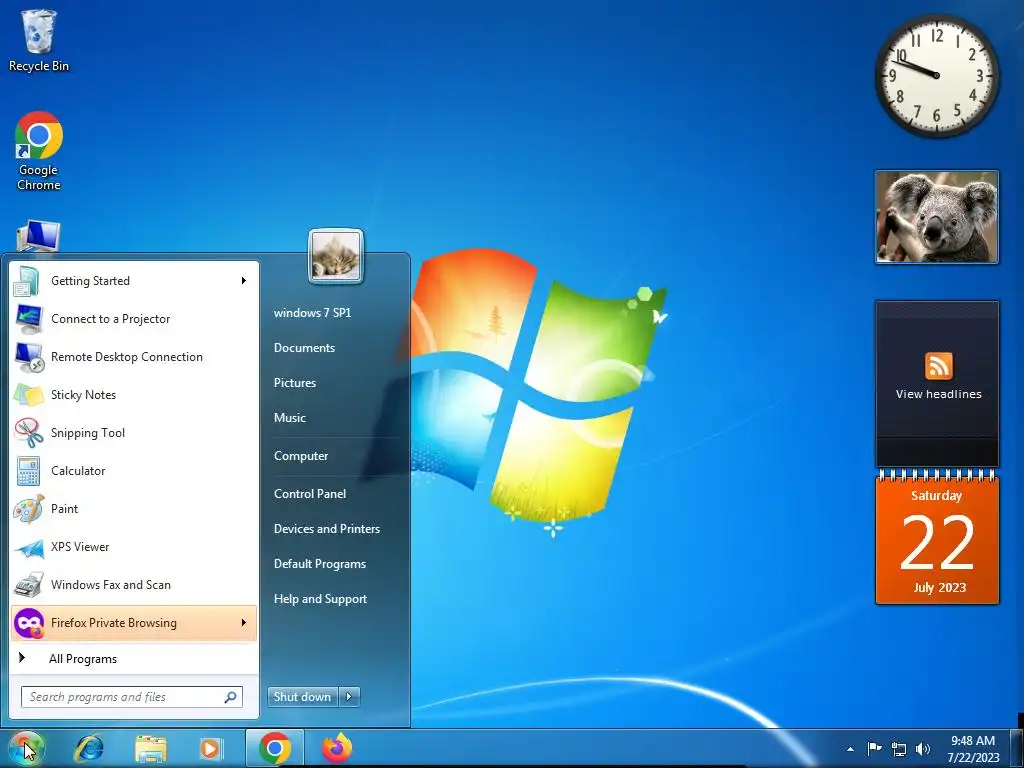Expand the Firefox Private Browsing jump list arrow
The width and height of the screenshot is (1024, 768).
pyautogui.click(x=244, y=623)
